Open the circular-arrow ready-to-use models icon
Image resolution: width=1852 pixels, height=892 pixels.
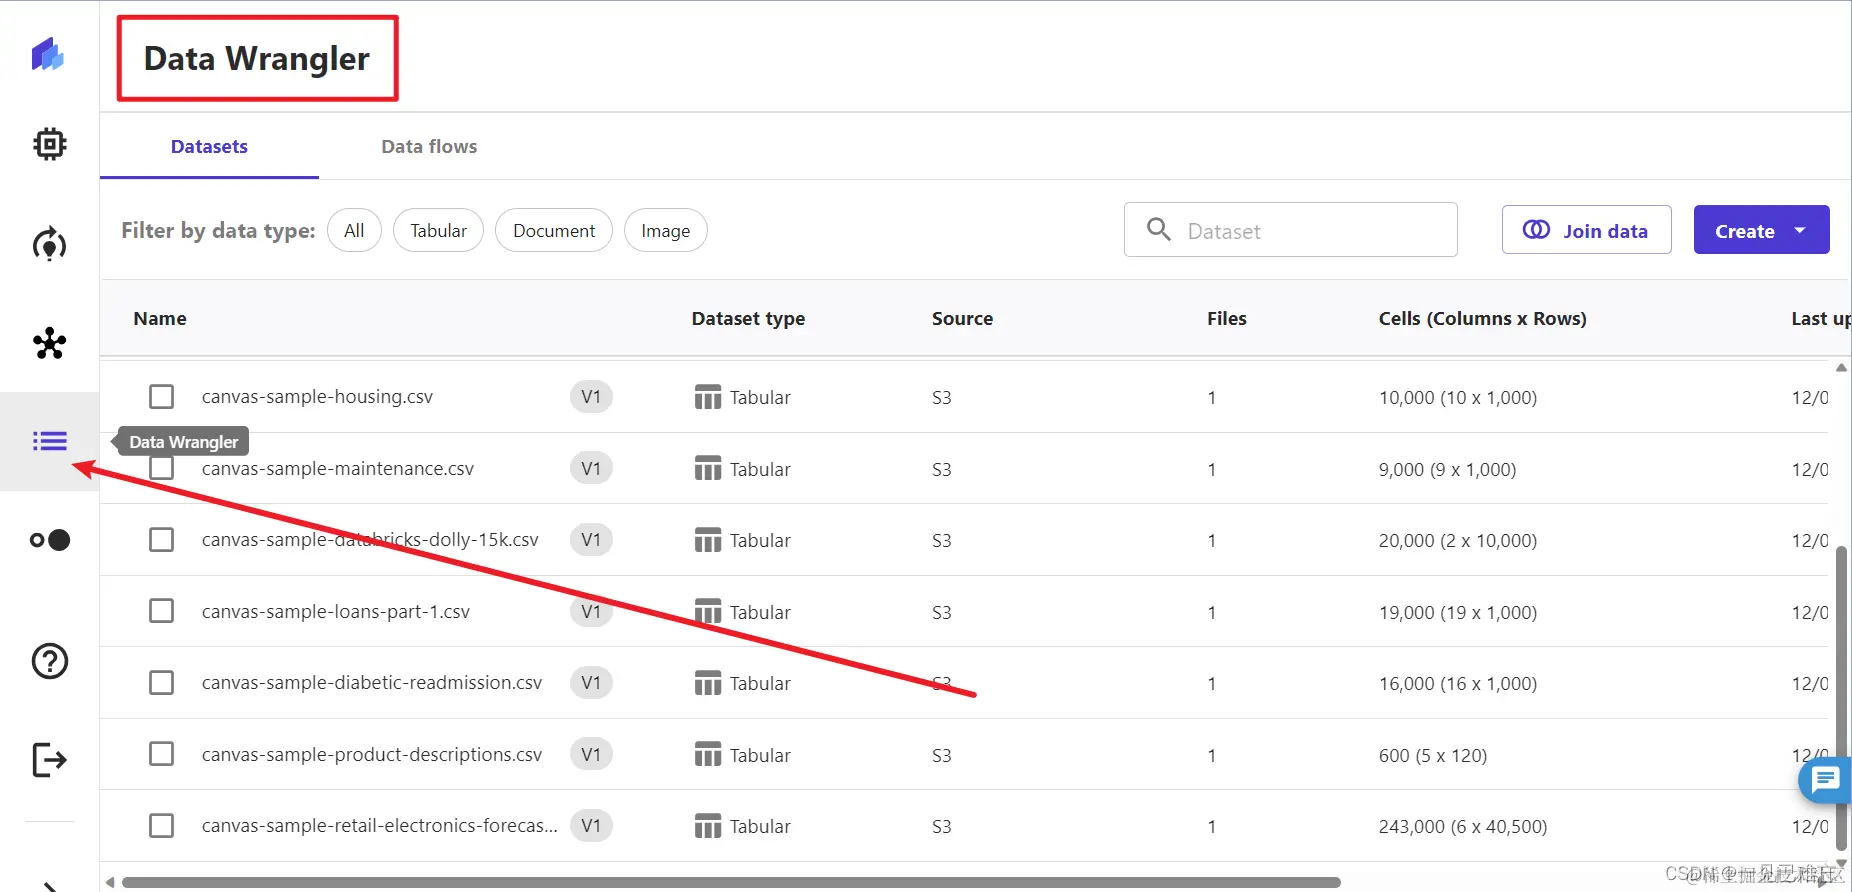(x=49, y=244)
